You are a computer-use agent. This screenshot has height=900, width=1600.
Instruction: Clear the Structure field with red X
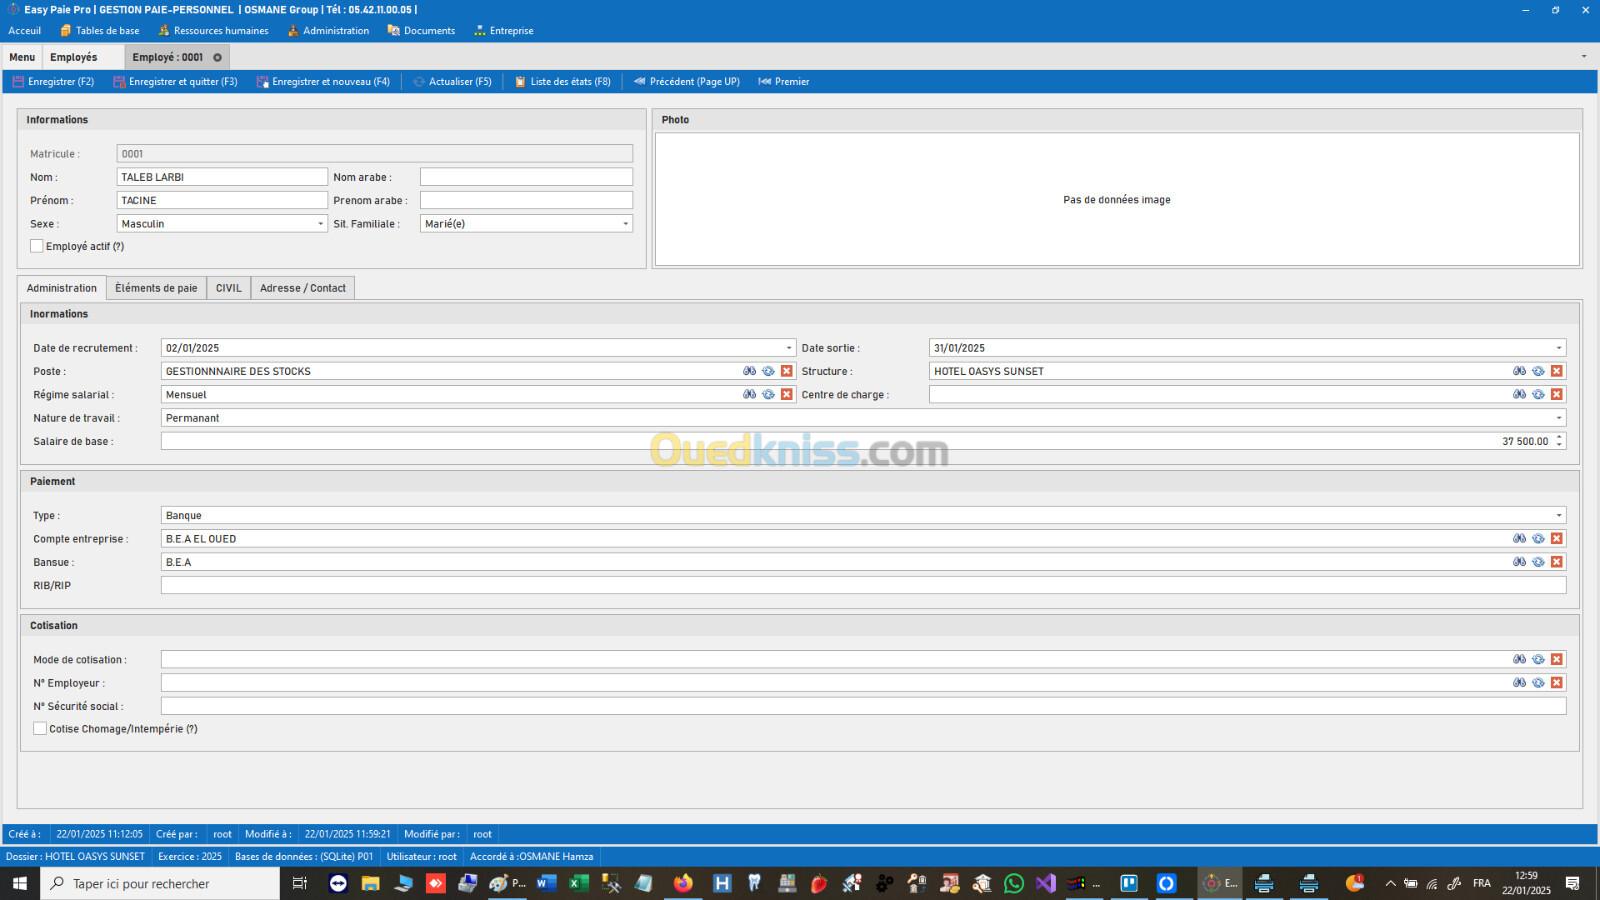1556,371
